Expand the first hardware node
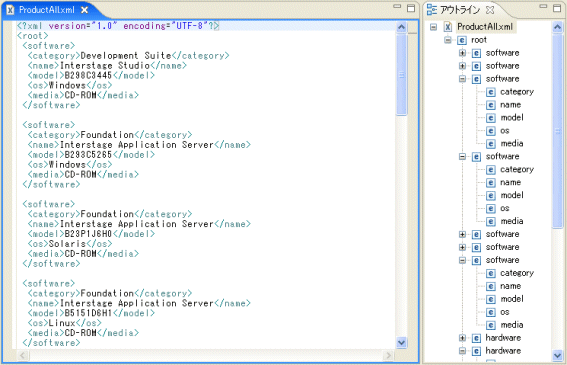Viewport: 567px width, 365px height. (x=462, y=338)
